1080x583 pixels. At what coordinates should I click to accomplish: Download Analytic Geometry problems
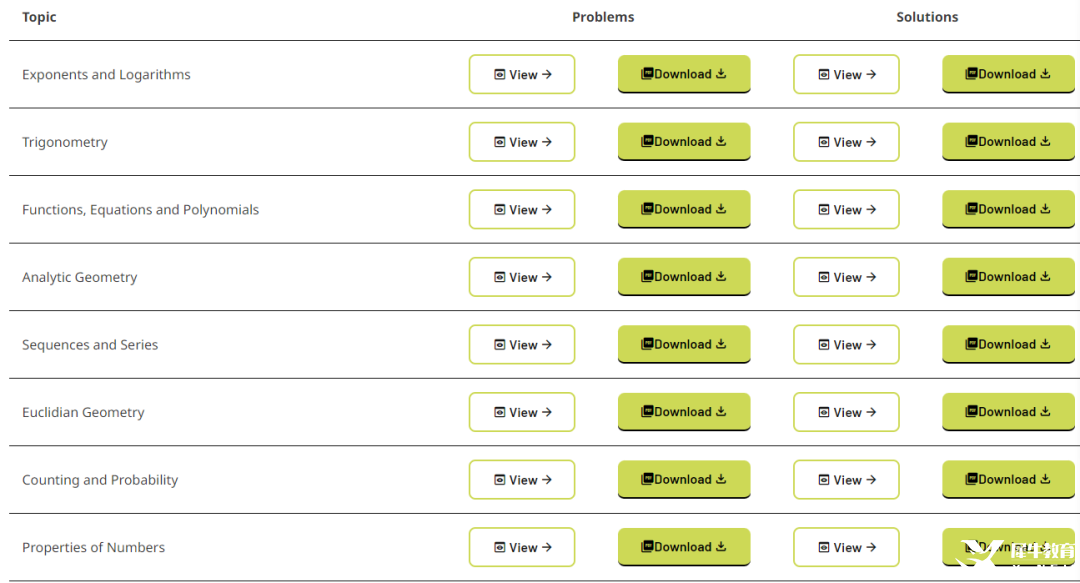pyautogui.click(x=684, y=276)
